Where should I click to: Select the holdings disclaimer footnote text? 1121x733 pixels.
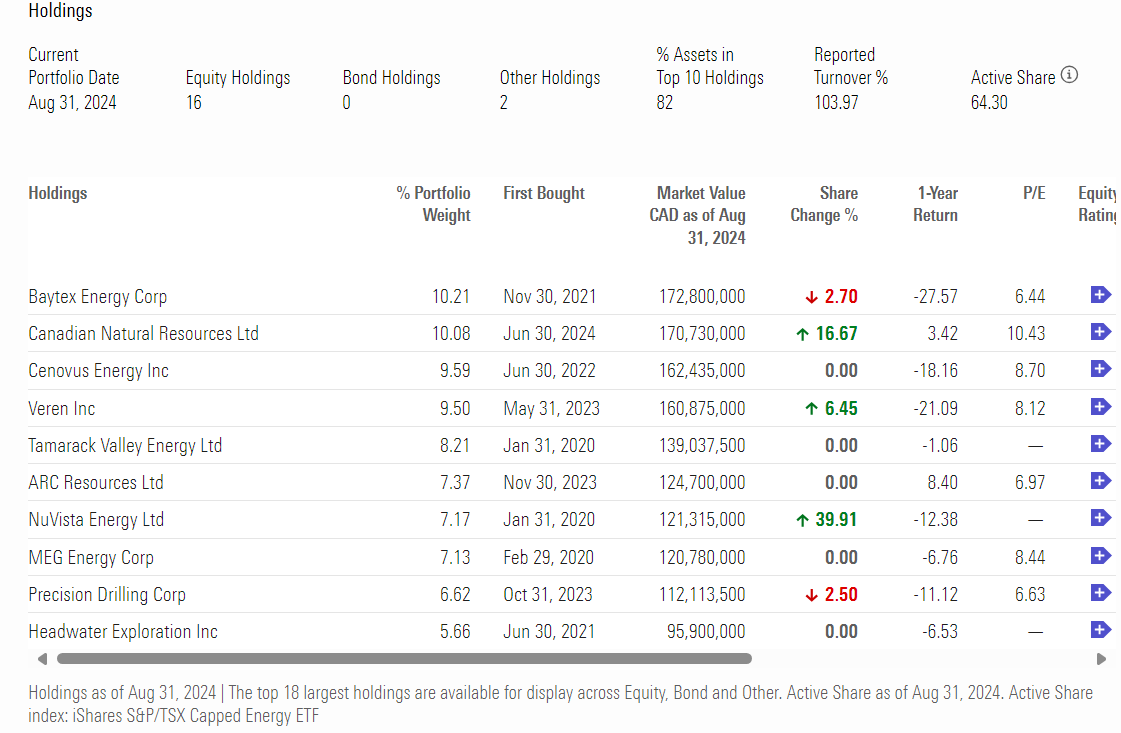click(560, 704)
